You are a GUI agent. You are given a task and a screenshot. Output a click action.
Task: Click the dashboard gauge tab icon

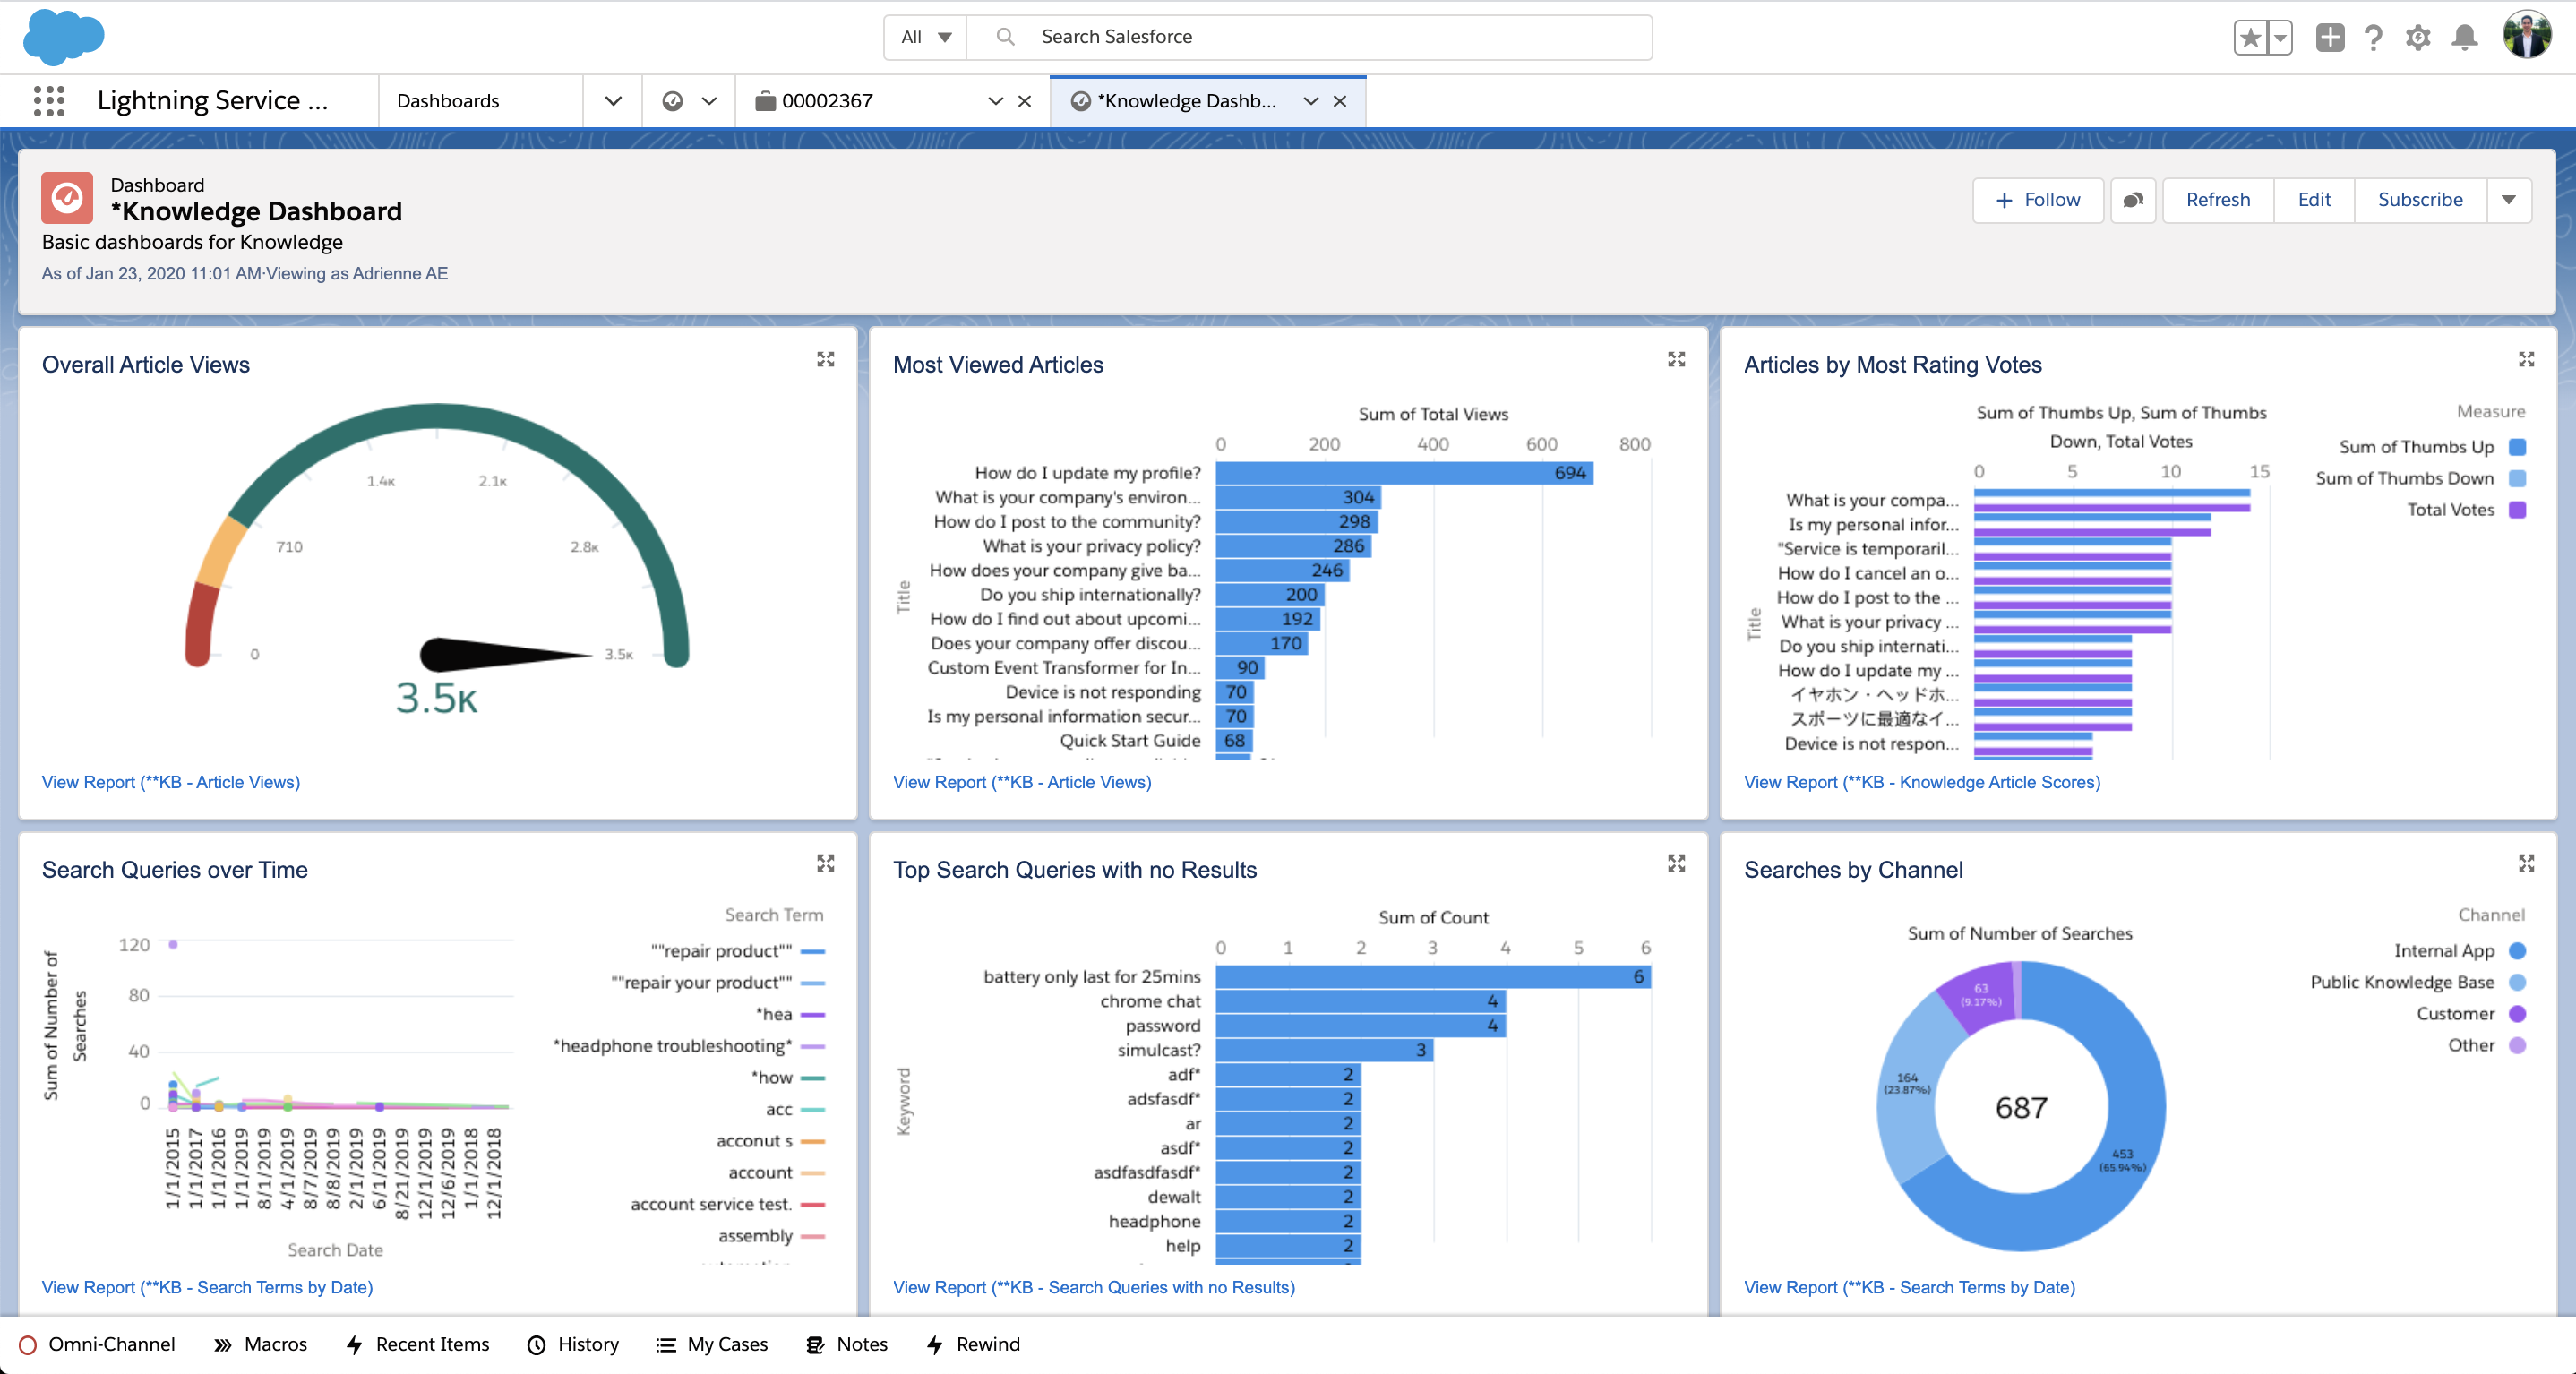(x=672, y=101)
